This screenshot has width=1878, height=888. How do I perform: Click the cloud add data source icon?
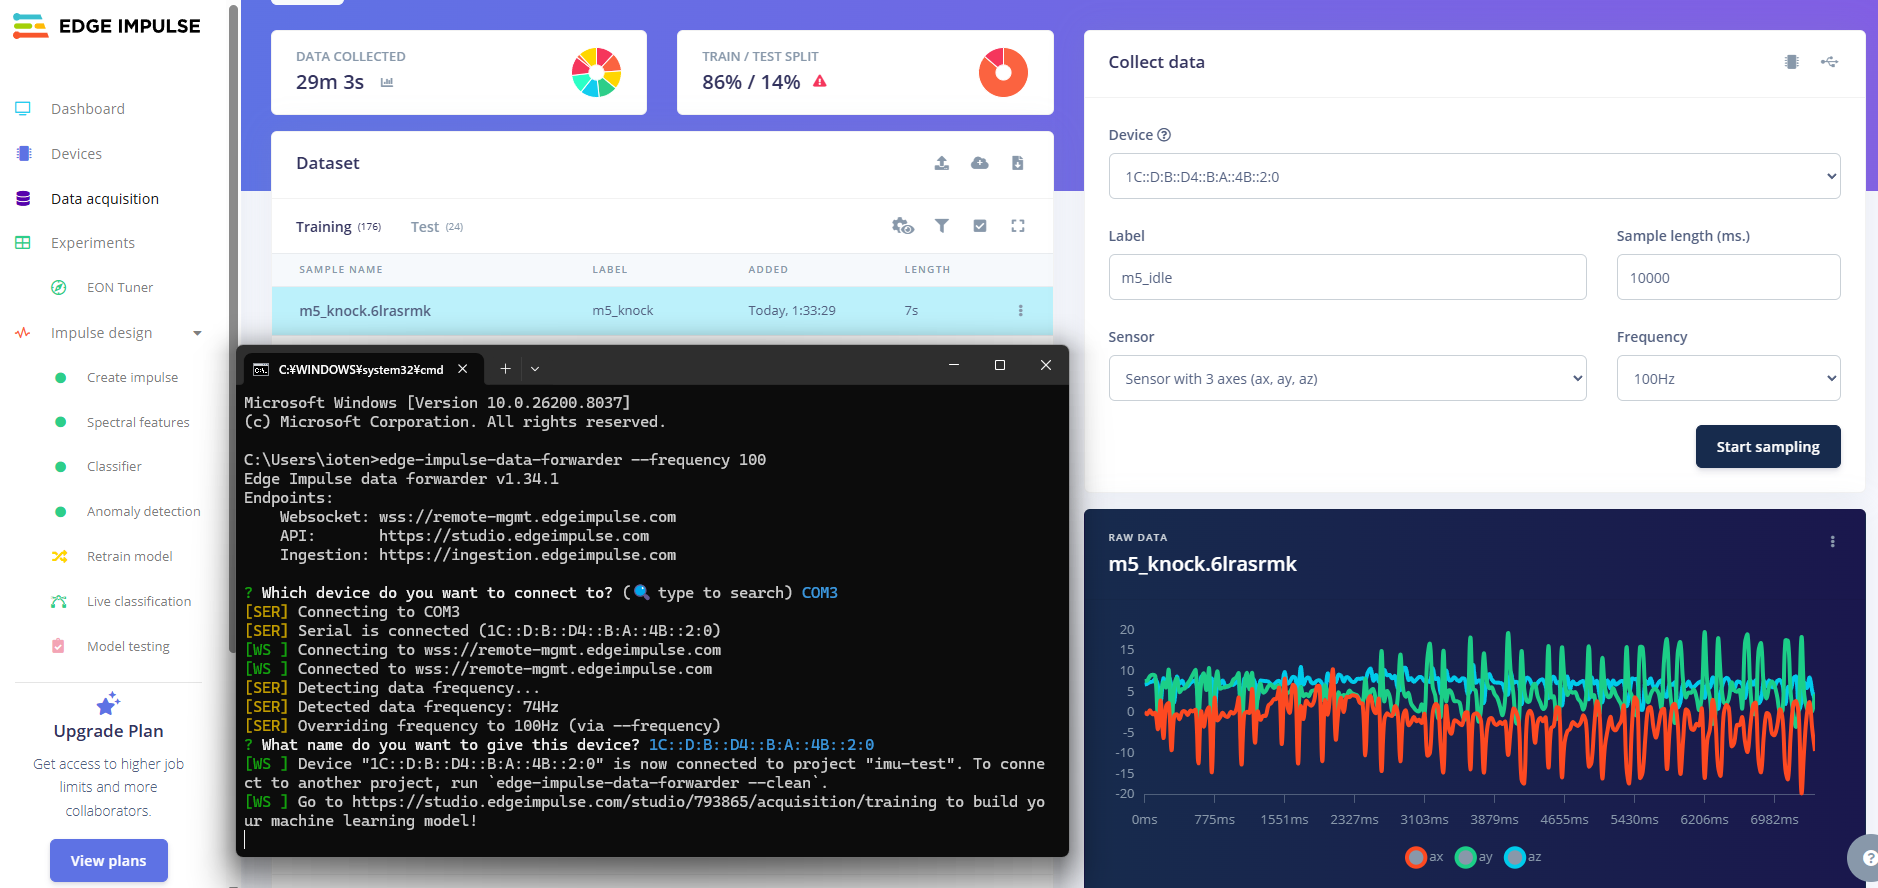pos(979,163)
